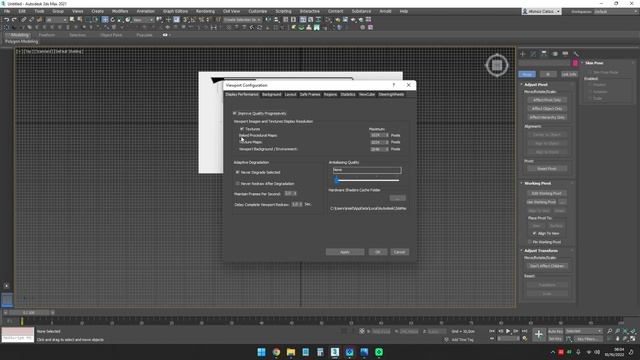The image size is (640, 360).
Task: Switch to the Create command panel
Action: [523, 54]
